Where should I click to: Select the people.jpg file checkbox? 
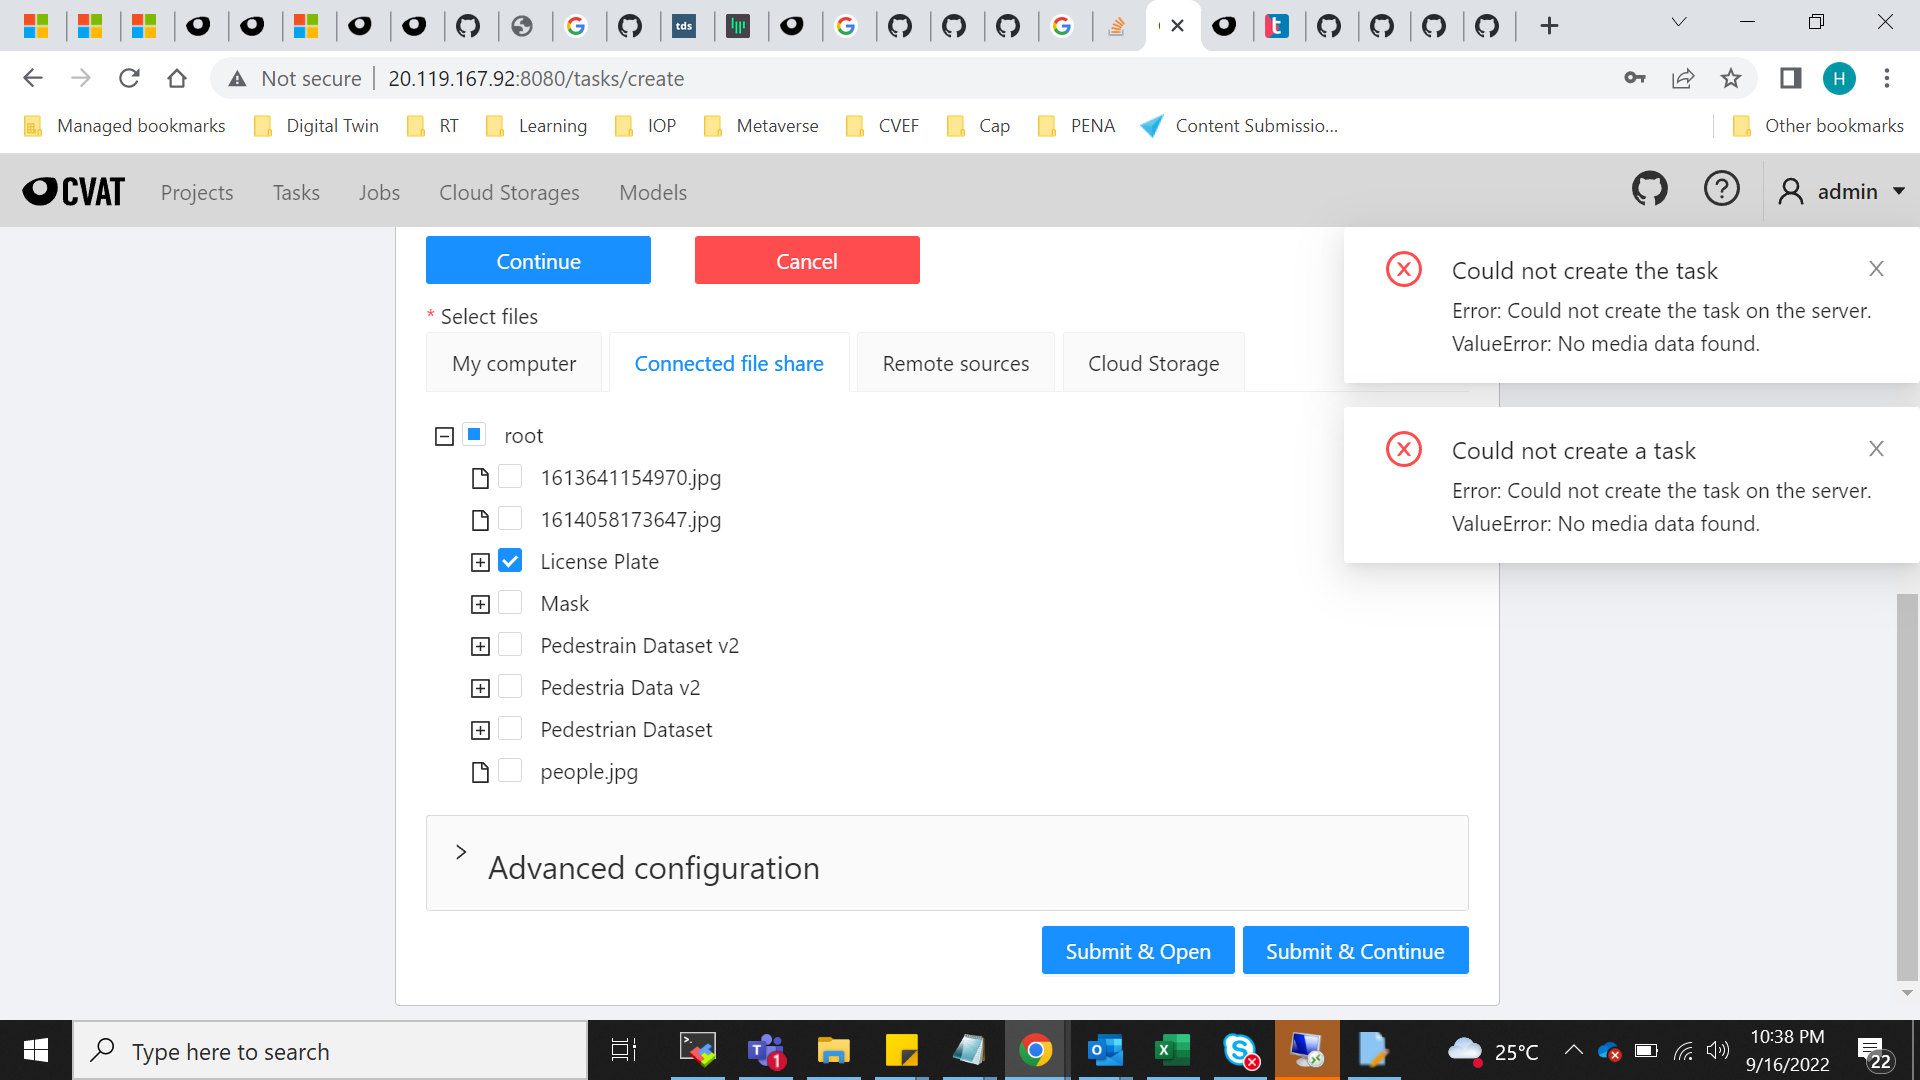tap(510, 771)
